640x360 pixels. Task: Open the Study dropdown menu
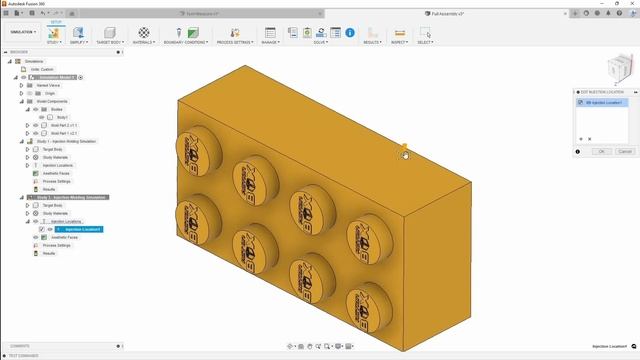tap(54, 42)
